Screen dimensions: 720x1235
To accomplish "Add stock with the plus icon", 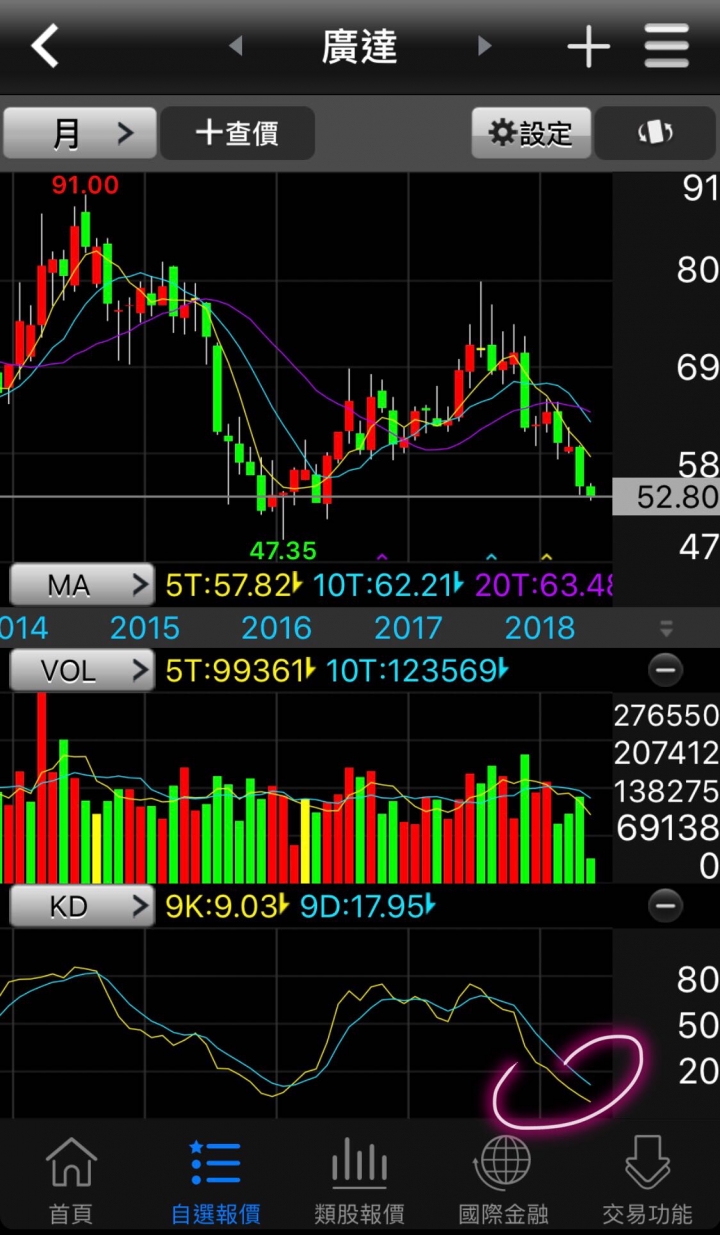I will [588, 46].
